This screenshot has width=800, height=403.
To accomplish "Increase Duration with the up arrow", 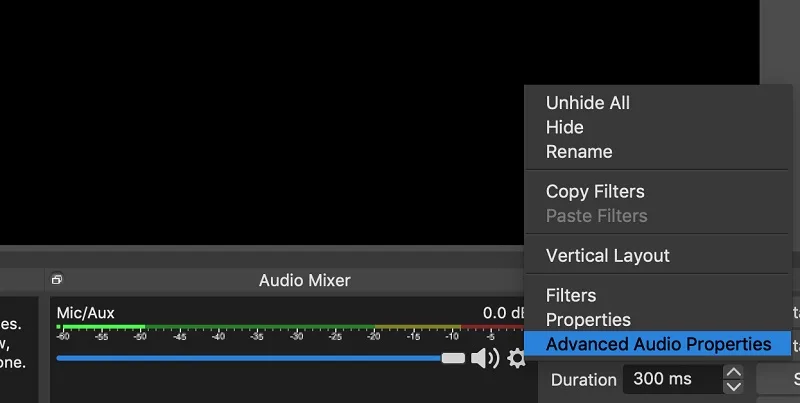I will 734,372.
